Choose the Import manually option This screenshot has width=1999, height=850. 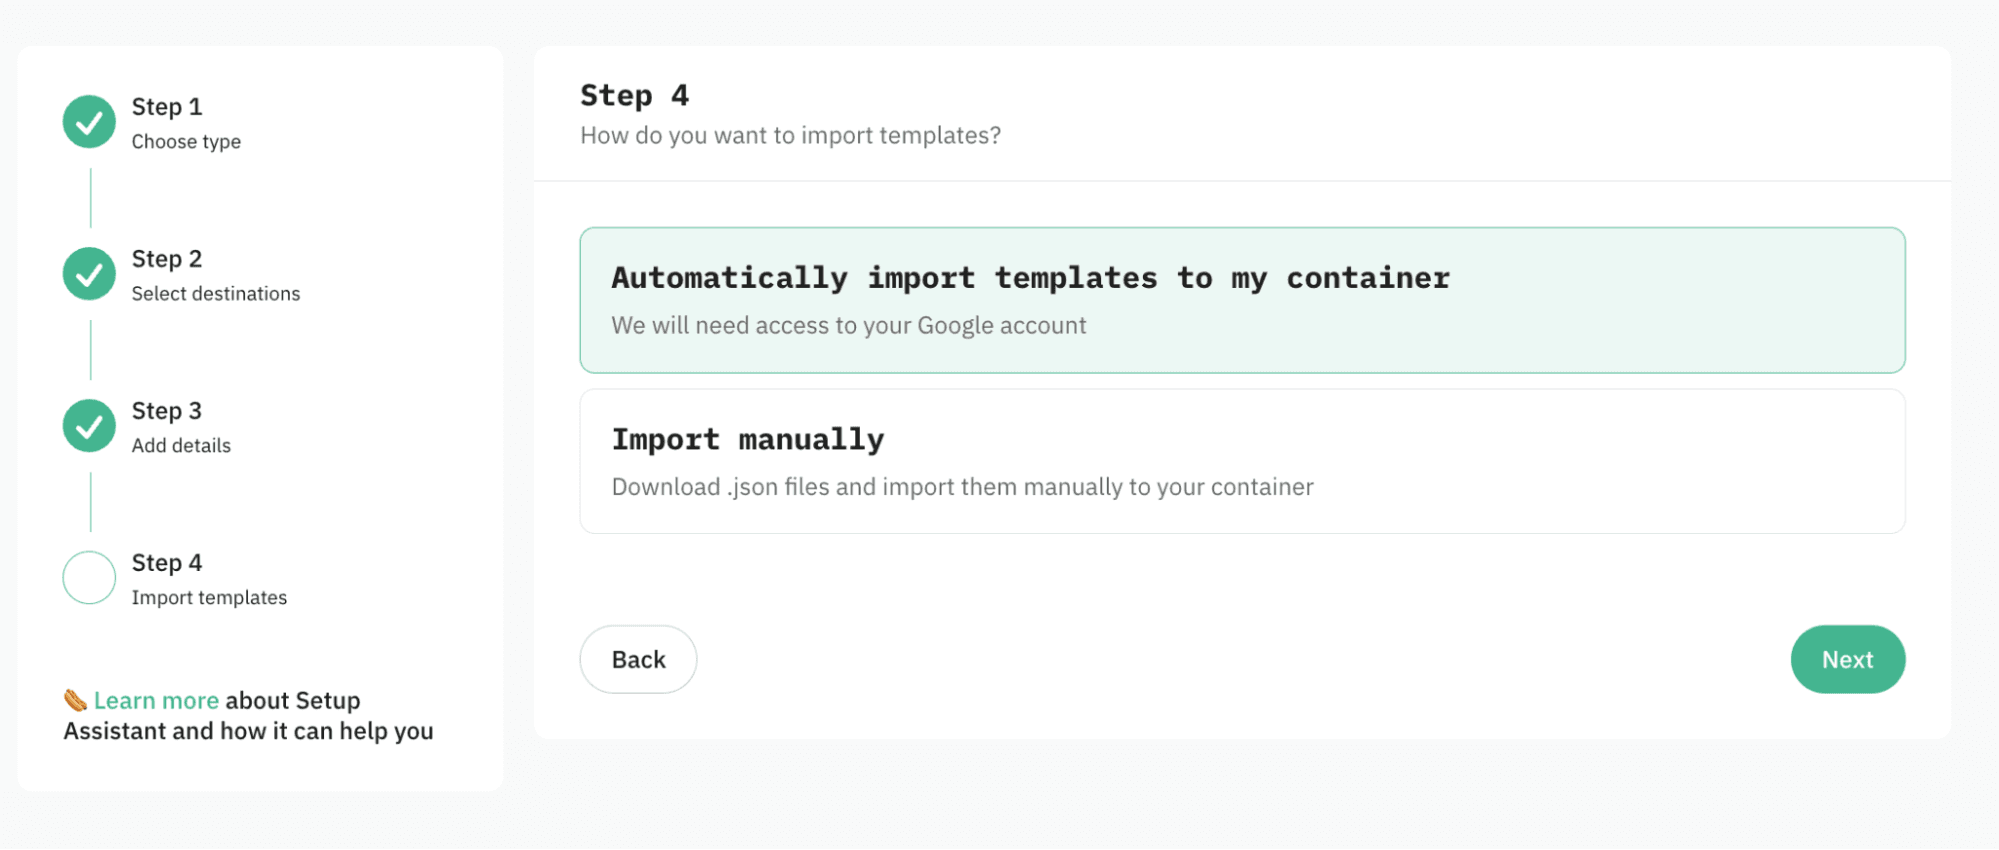click(1242, 460)
